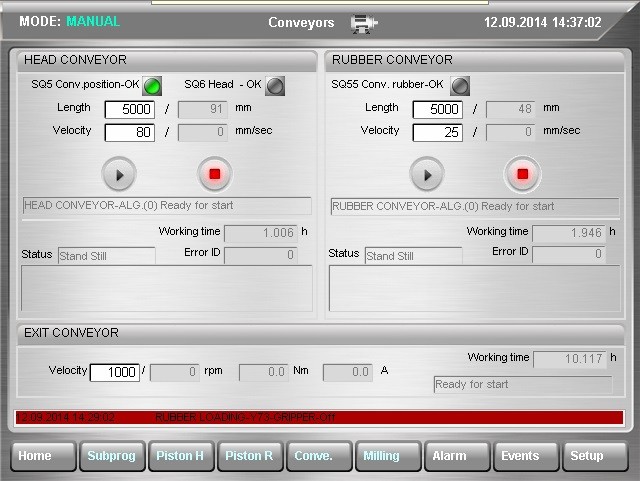Click the Conveyors page title
640x481 pixels.
click(x=301, y=23)
